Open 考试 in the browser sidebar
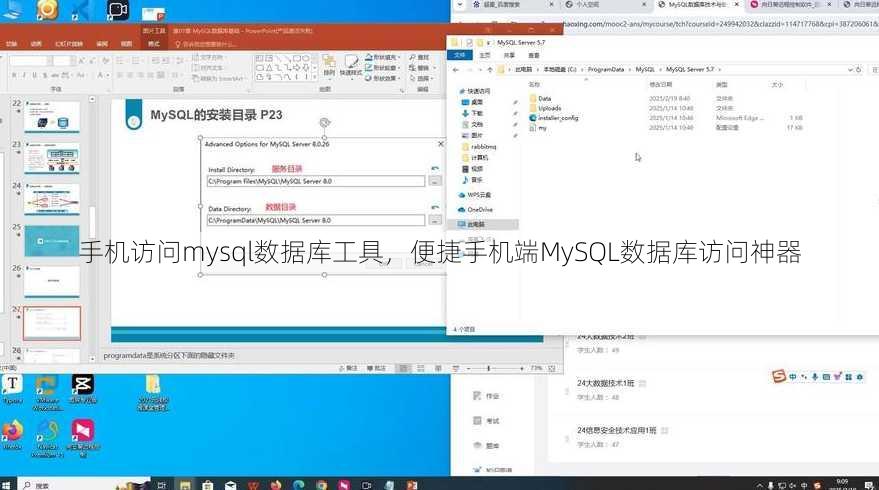879x490 pixels. [486, 421]
